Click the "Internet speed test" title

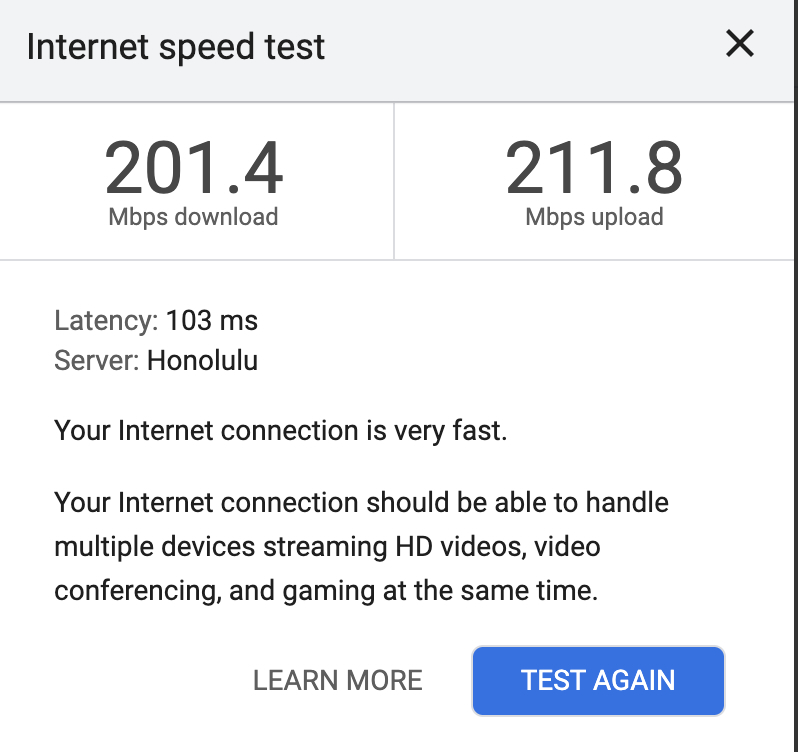pos(176,47)
